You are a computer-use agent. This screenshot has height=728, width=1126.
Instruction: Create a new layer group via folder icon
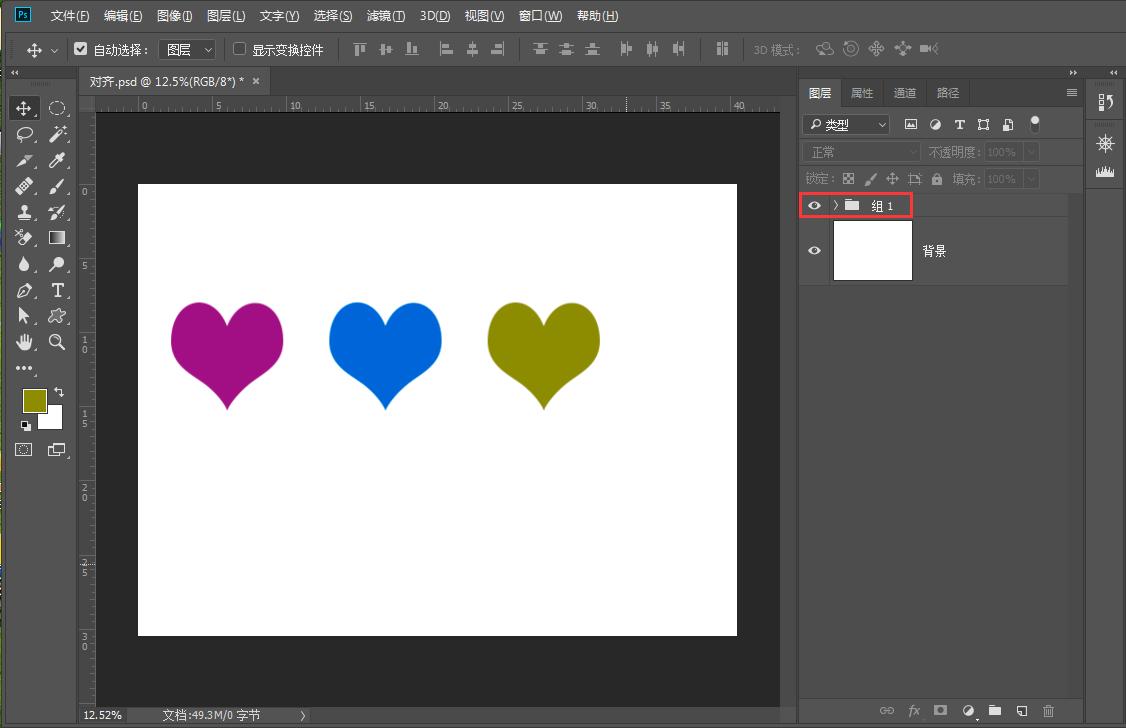click(x=994, y=711)
